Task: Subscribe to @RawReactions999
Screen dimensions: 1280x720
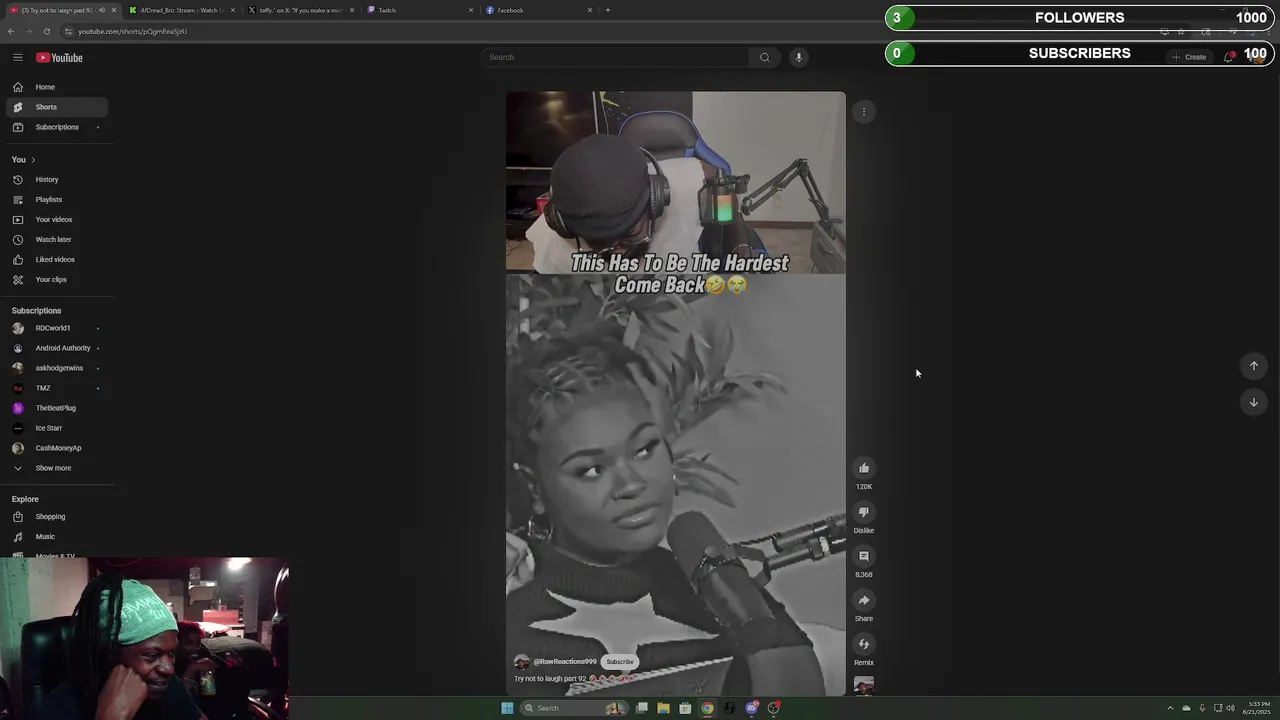Action: (x=620, y=662)
